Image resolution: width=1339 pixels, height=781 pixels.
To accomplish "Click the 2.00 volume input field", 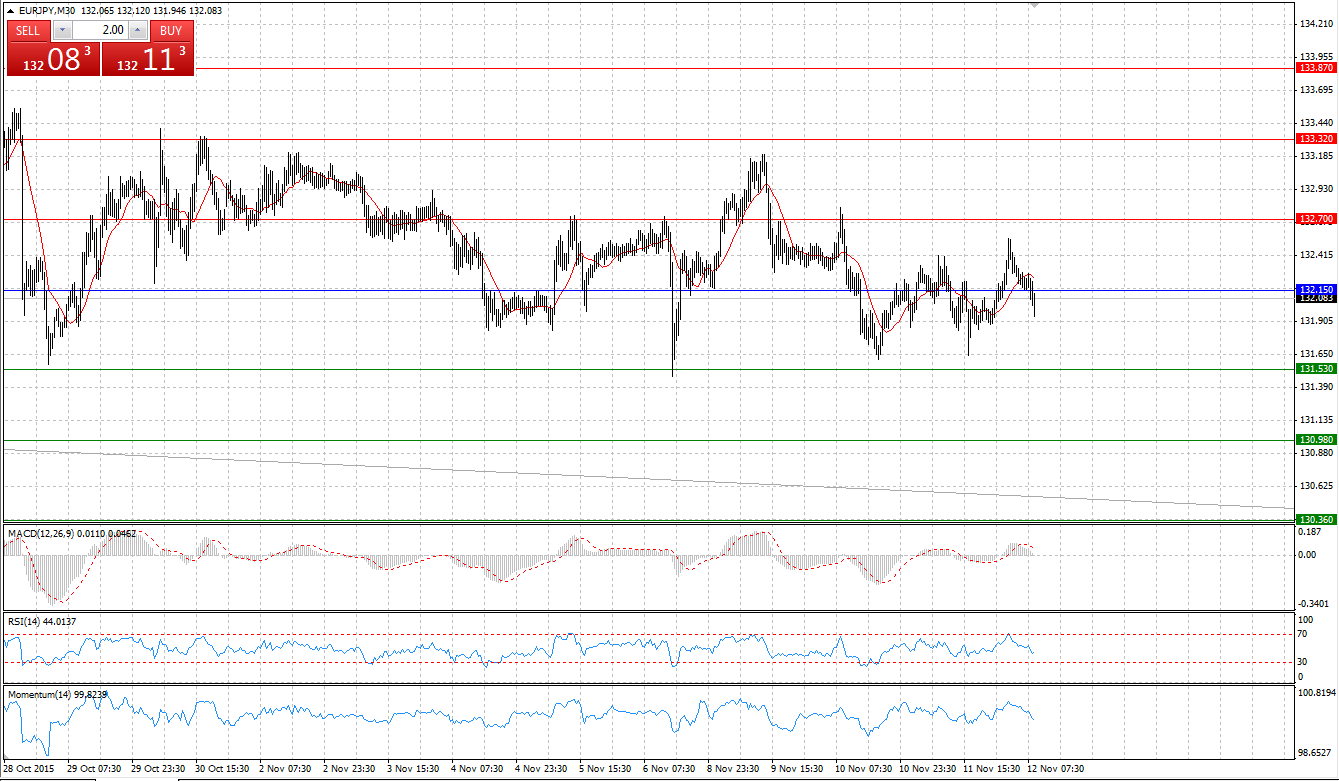I will pos(100,30).
